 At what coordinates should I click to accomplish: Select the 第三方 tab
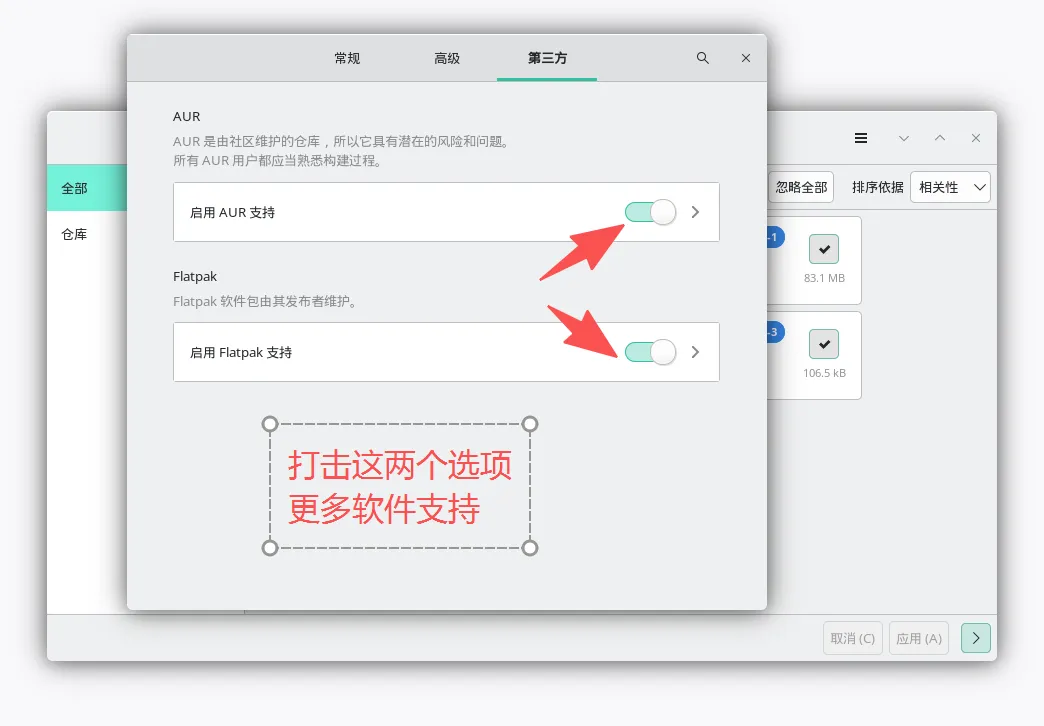547,59
